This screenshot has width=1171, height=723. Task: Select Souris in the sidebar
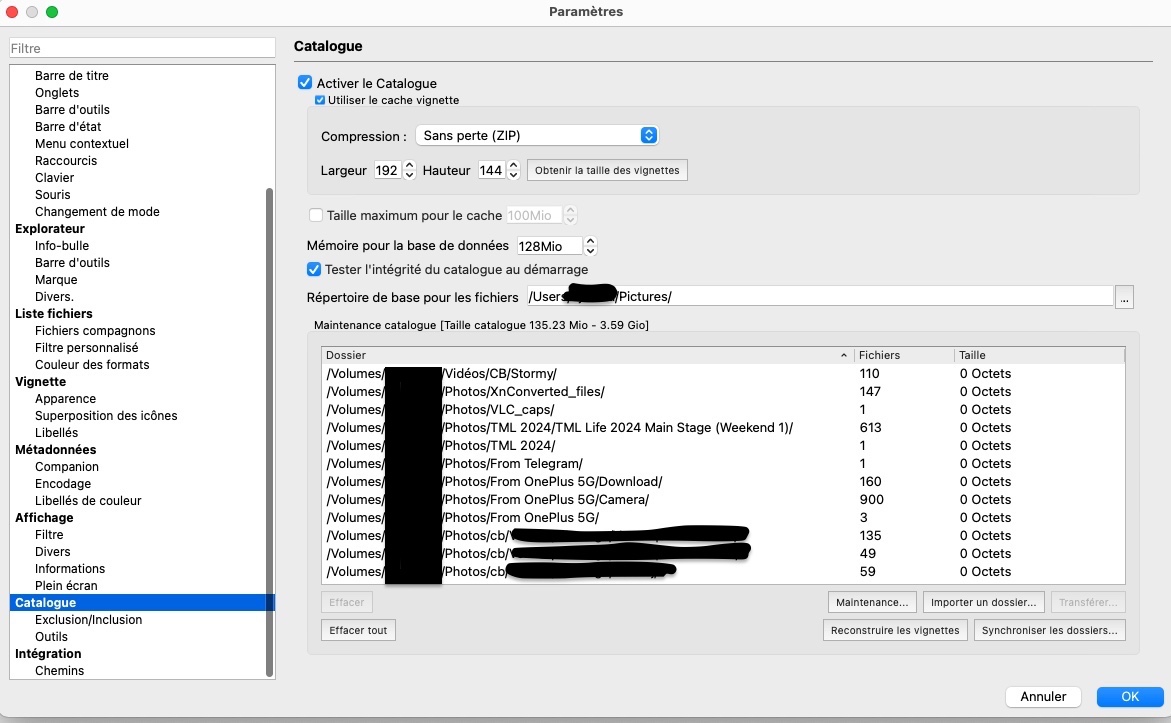tap(52, 194)
